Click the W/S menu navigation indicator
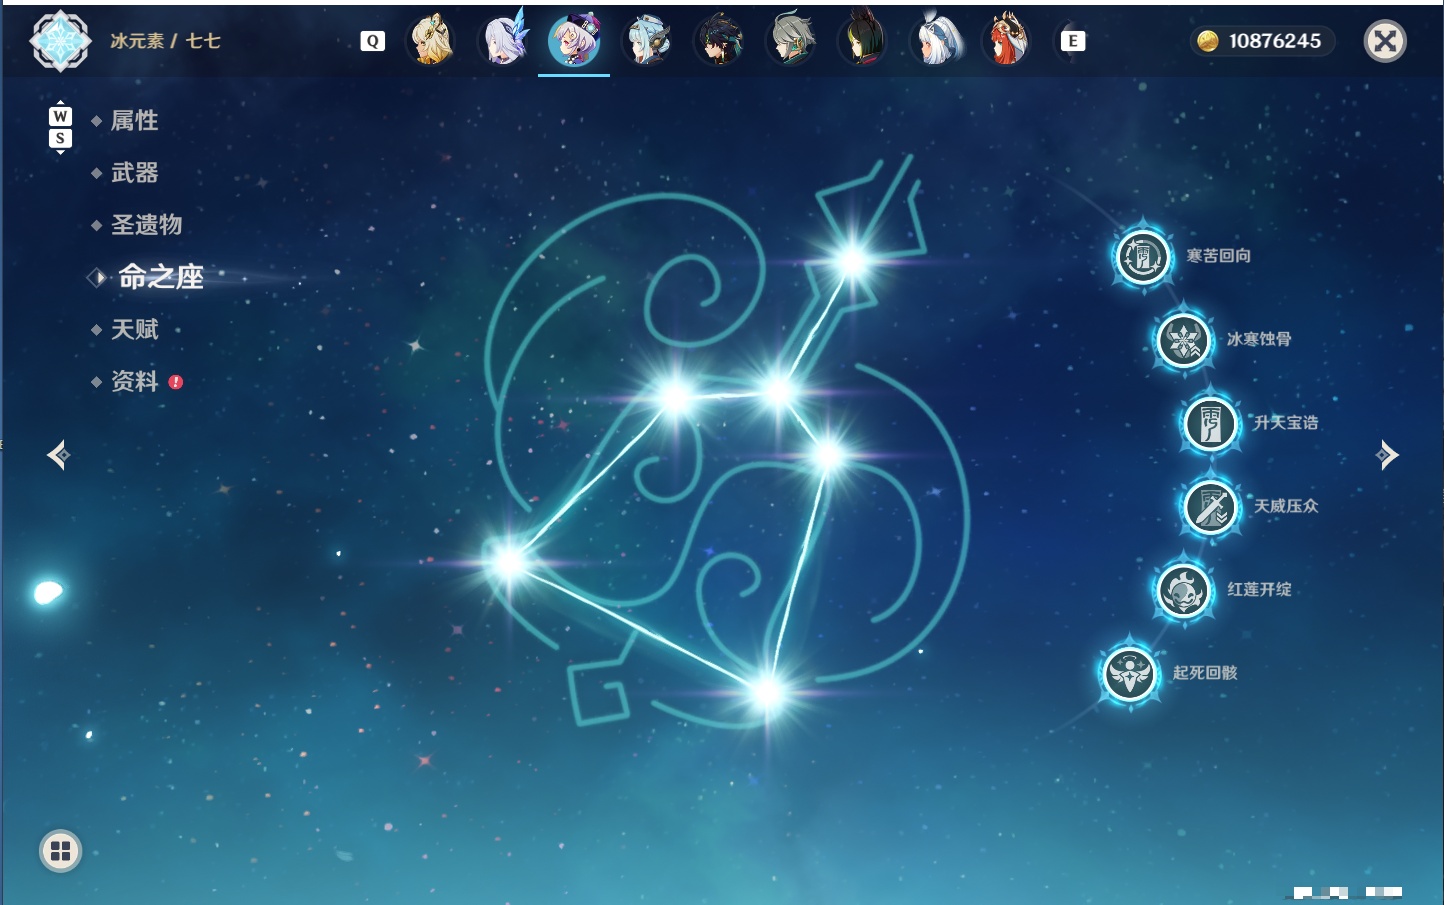The width and height of the screenshot is (1444, 905). click(x=60, y=127)
